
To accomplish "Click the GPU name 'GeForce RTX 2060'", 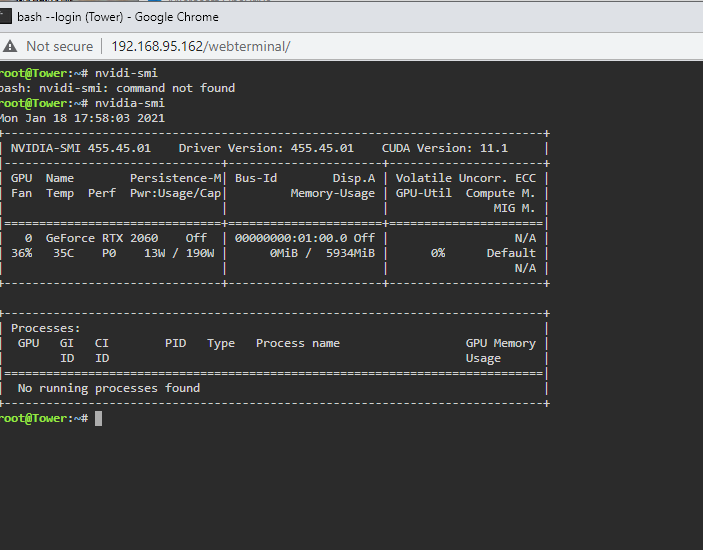I will click(102, 238).
